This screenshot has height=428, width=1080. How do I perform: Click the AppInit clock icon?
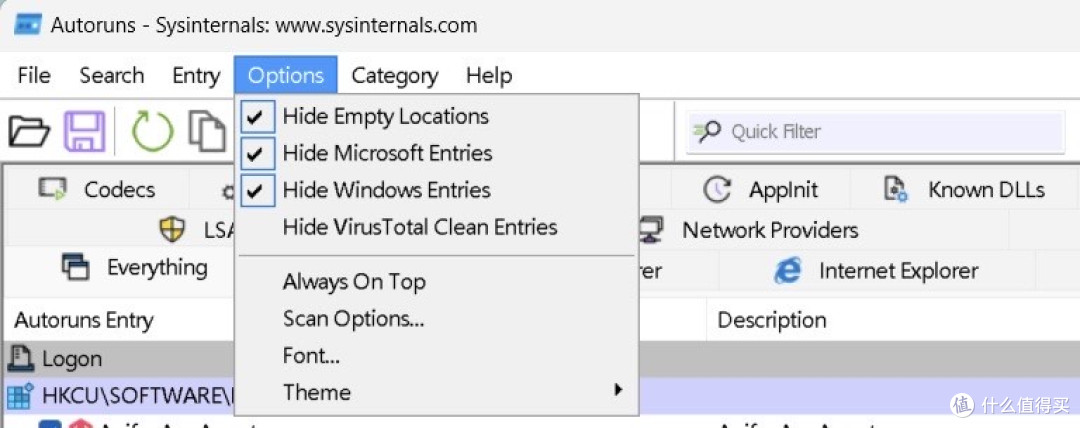[x=717, y=189]
